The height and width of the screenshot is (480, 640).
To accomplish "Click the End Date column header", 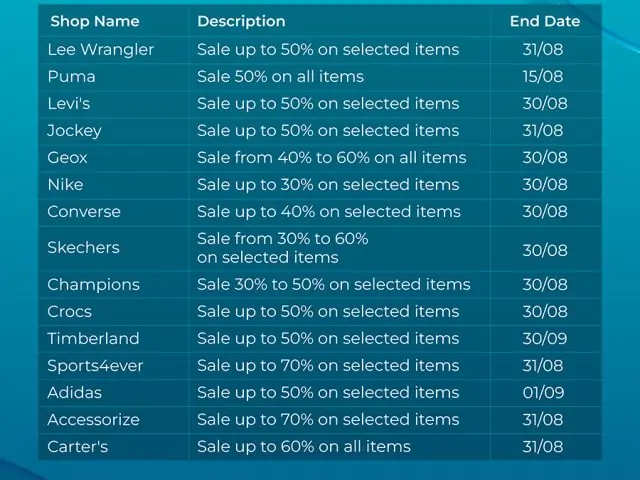I will (544, 21).
